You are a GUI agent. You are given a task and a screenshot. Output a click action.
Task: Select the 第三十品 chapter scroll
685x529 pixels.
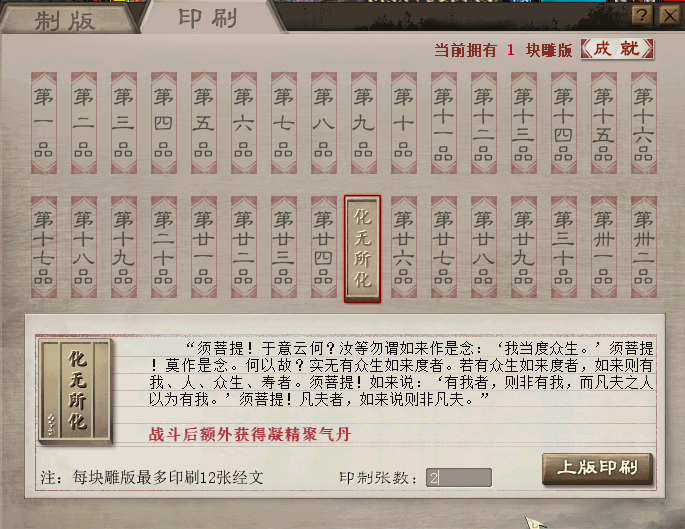point(564,247)
